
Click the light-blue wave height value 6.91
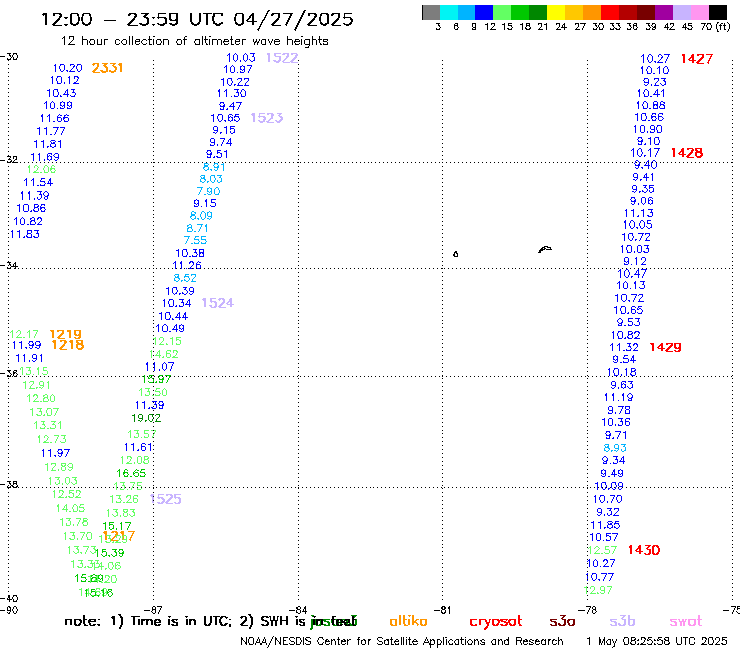[x=214, y=167]
